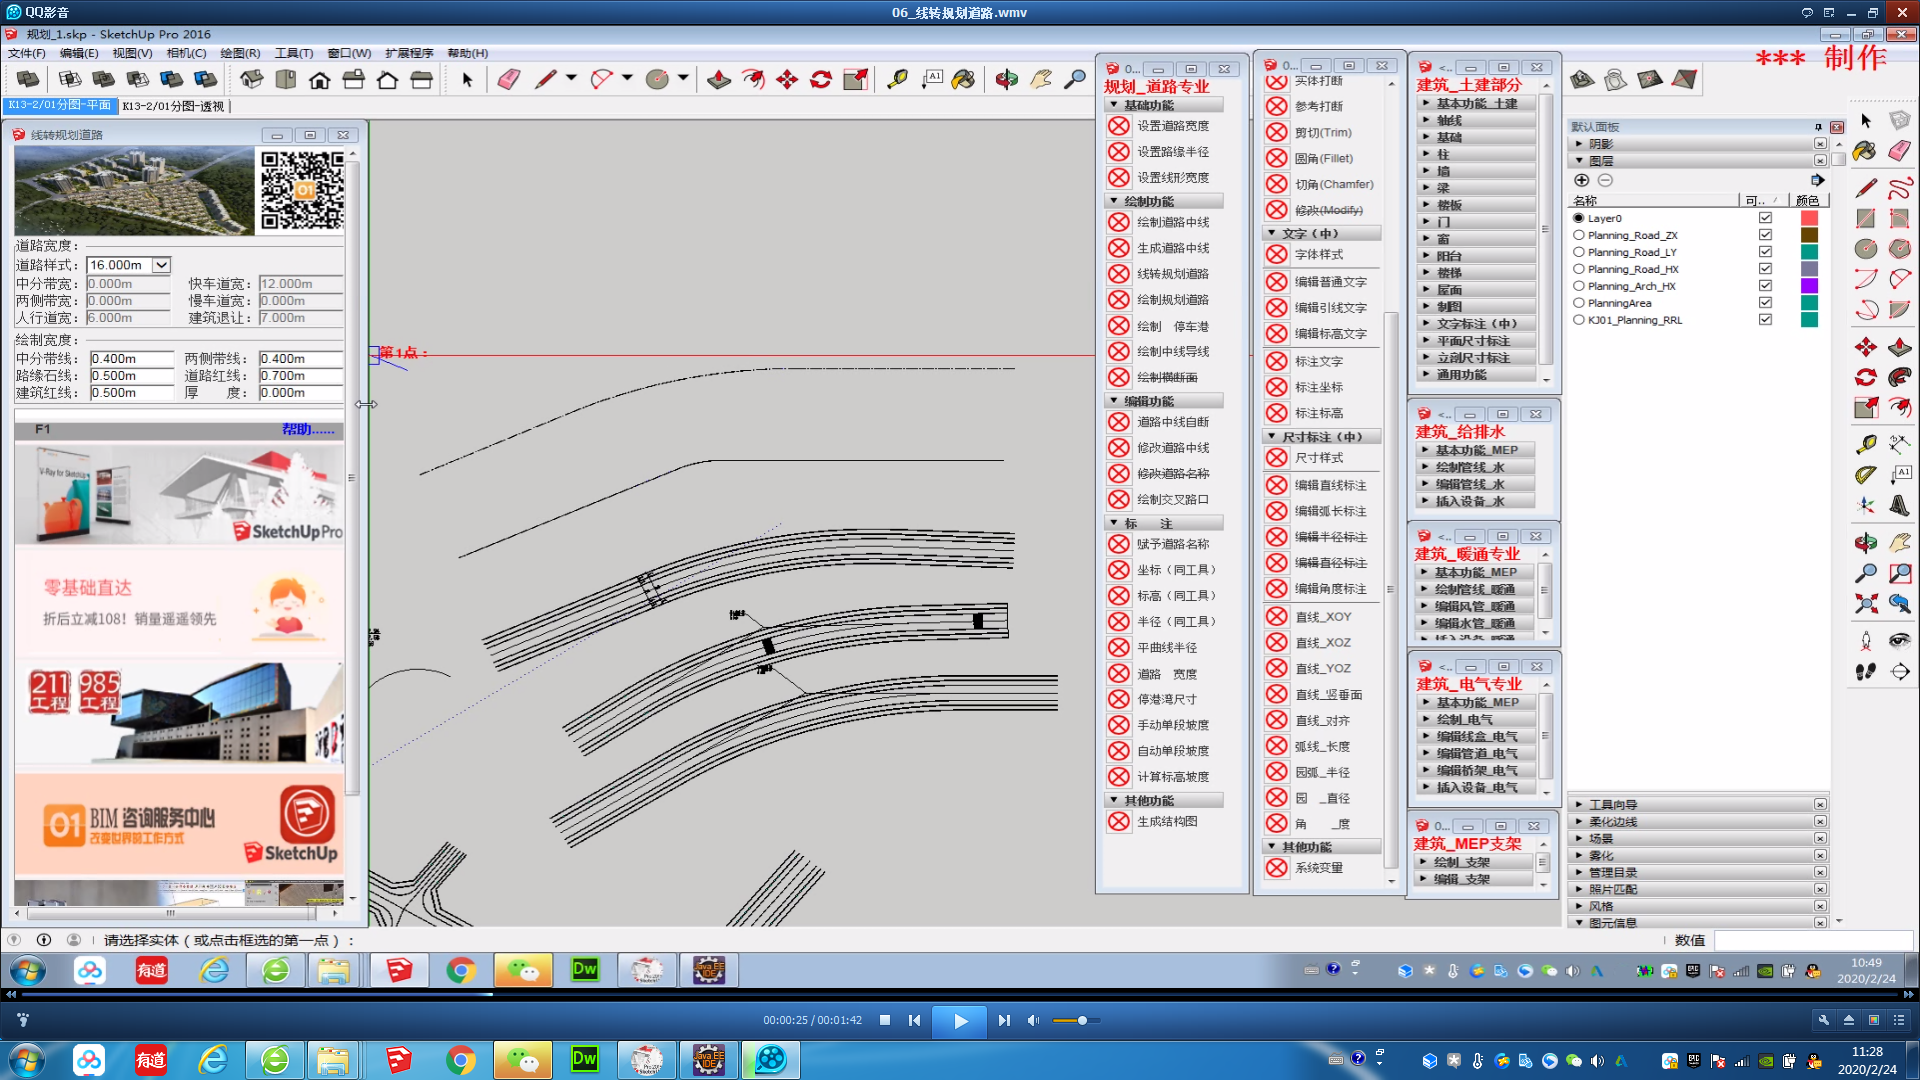This screenshot has height=1080, width=1920.
Task: Adjust the player volume slider
Action: 1077,1020
